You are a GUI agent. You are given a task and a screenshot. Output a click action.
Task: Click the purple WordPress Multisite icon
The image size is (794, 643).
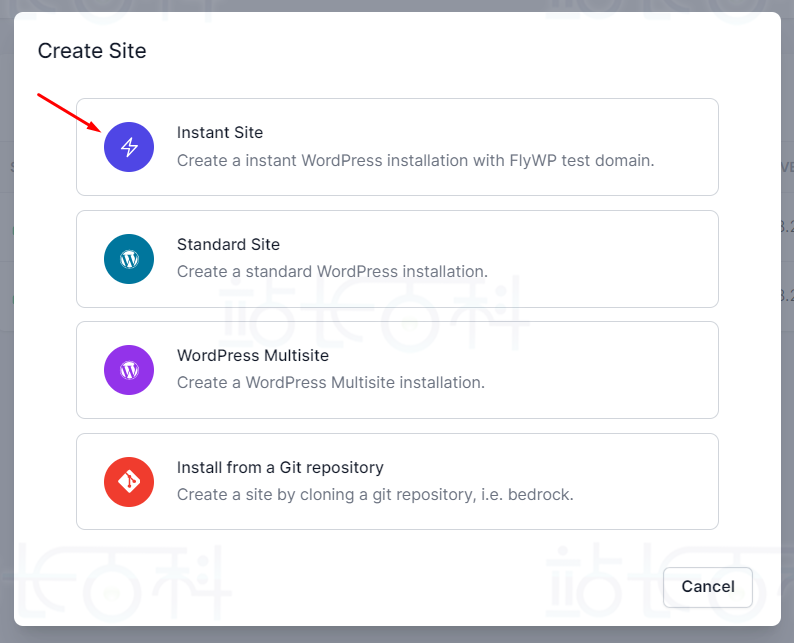click(x=129, y=370)
